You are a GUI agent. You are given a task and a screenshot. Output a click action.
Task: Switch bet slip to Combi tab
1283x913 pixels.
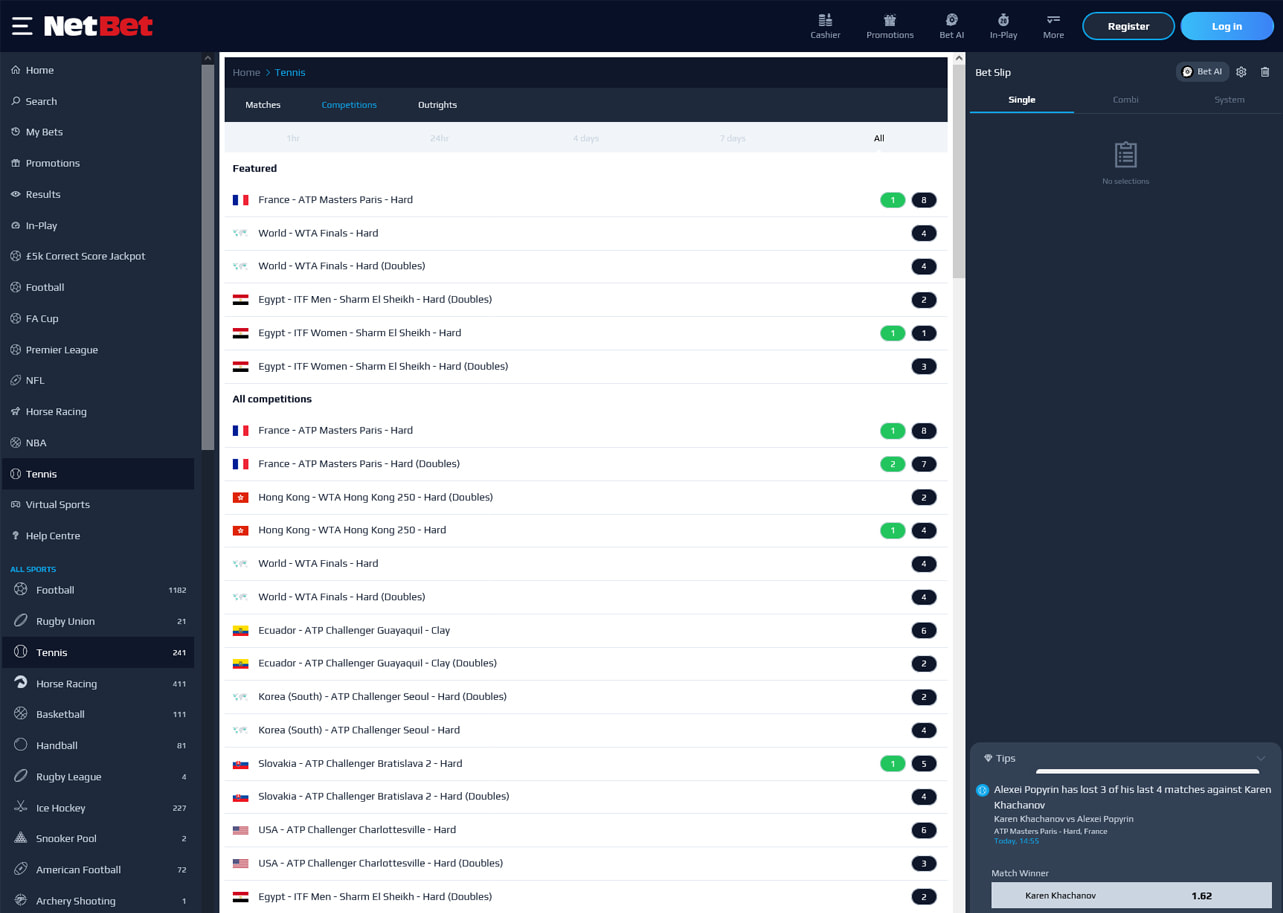[1126, 100]
